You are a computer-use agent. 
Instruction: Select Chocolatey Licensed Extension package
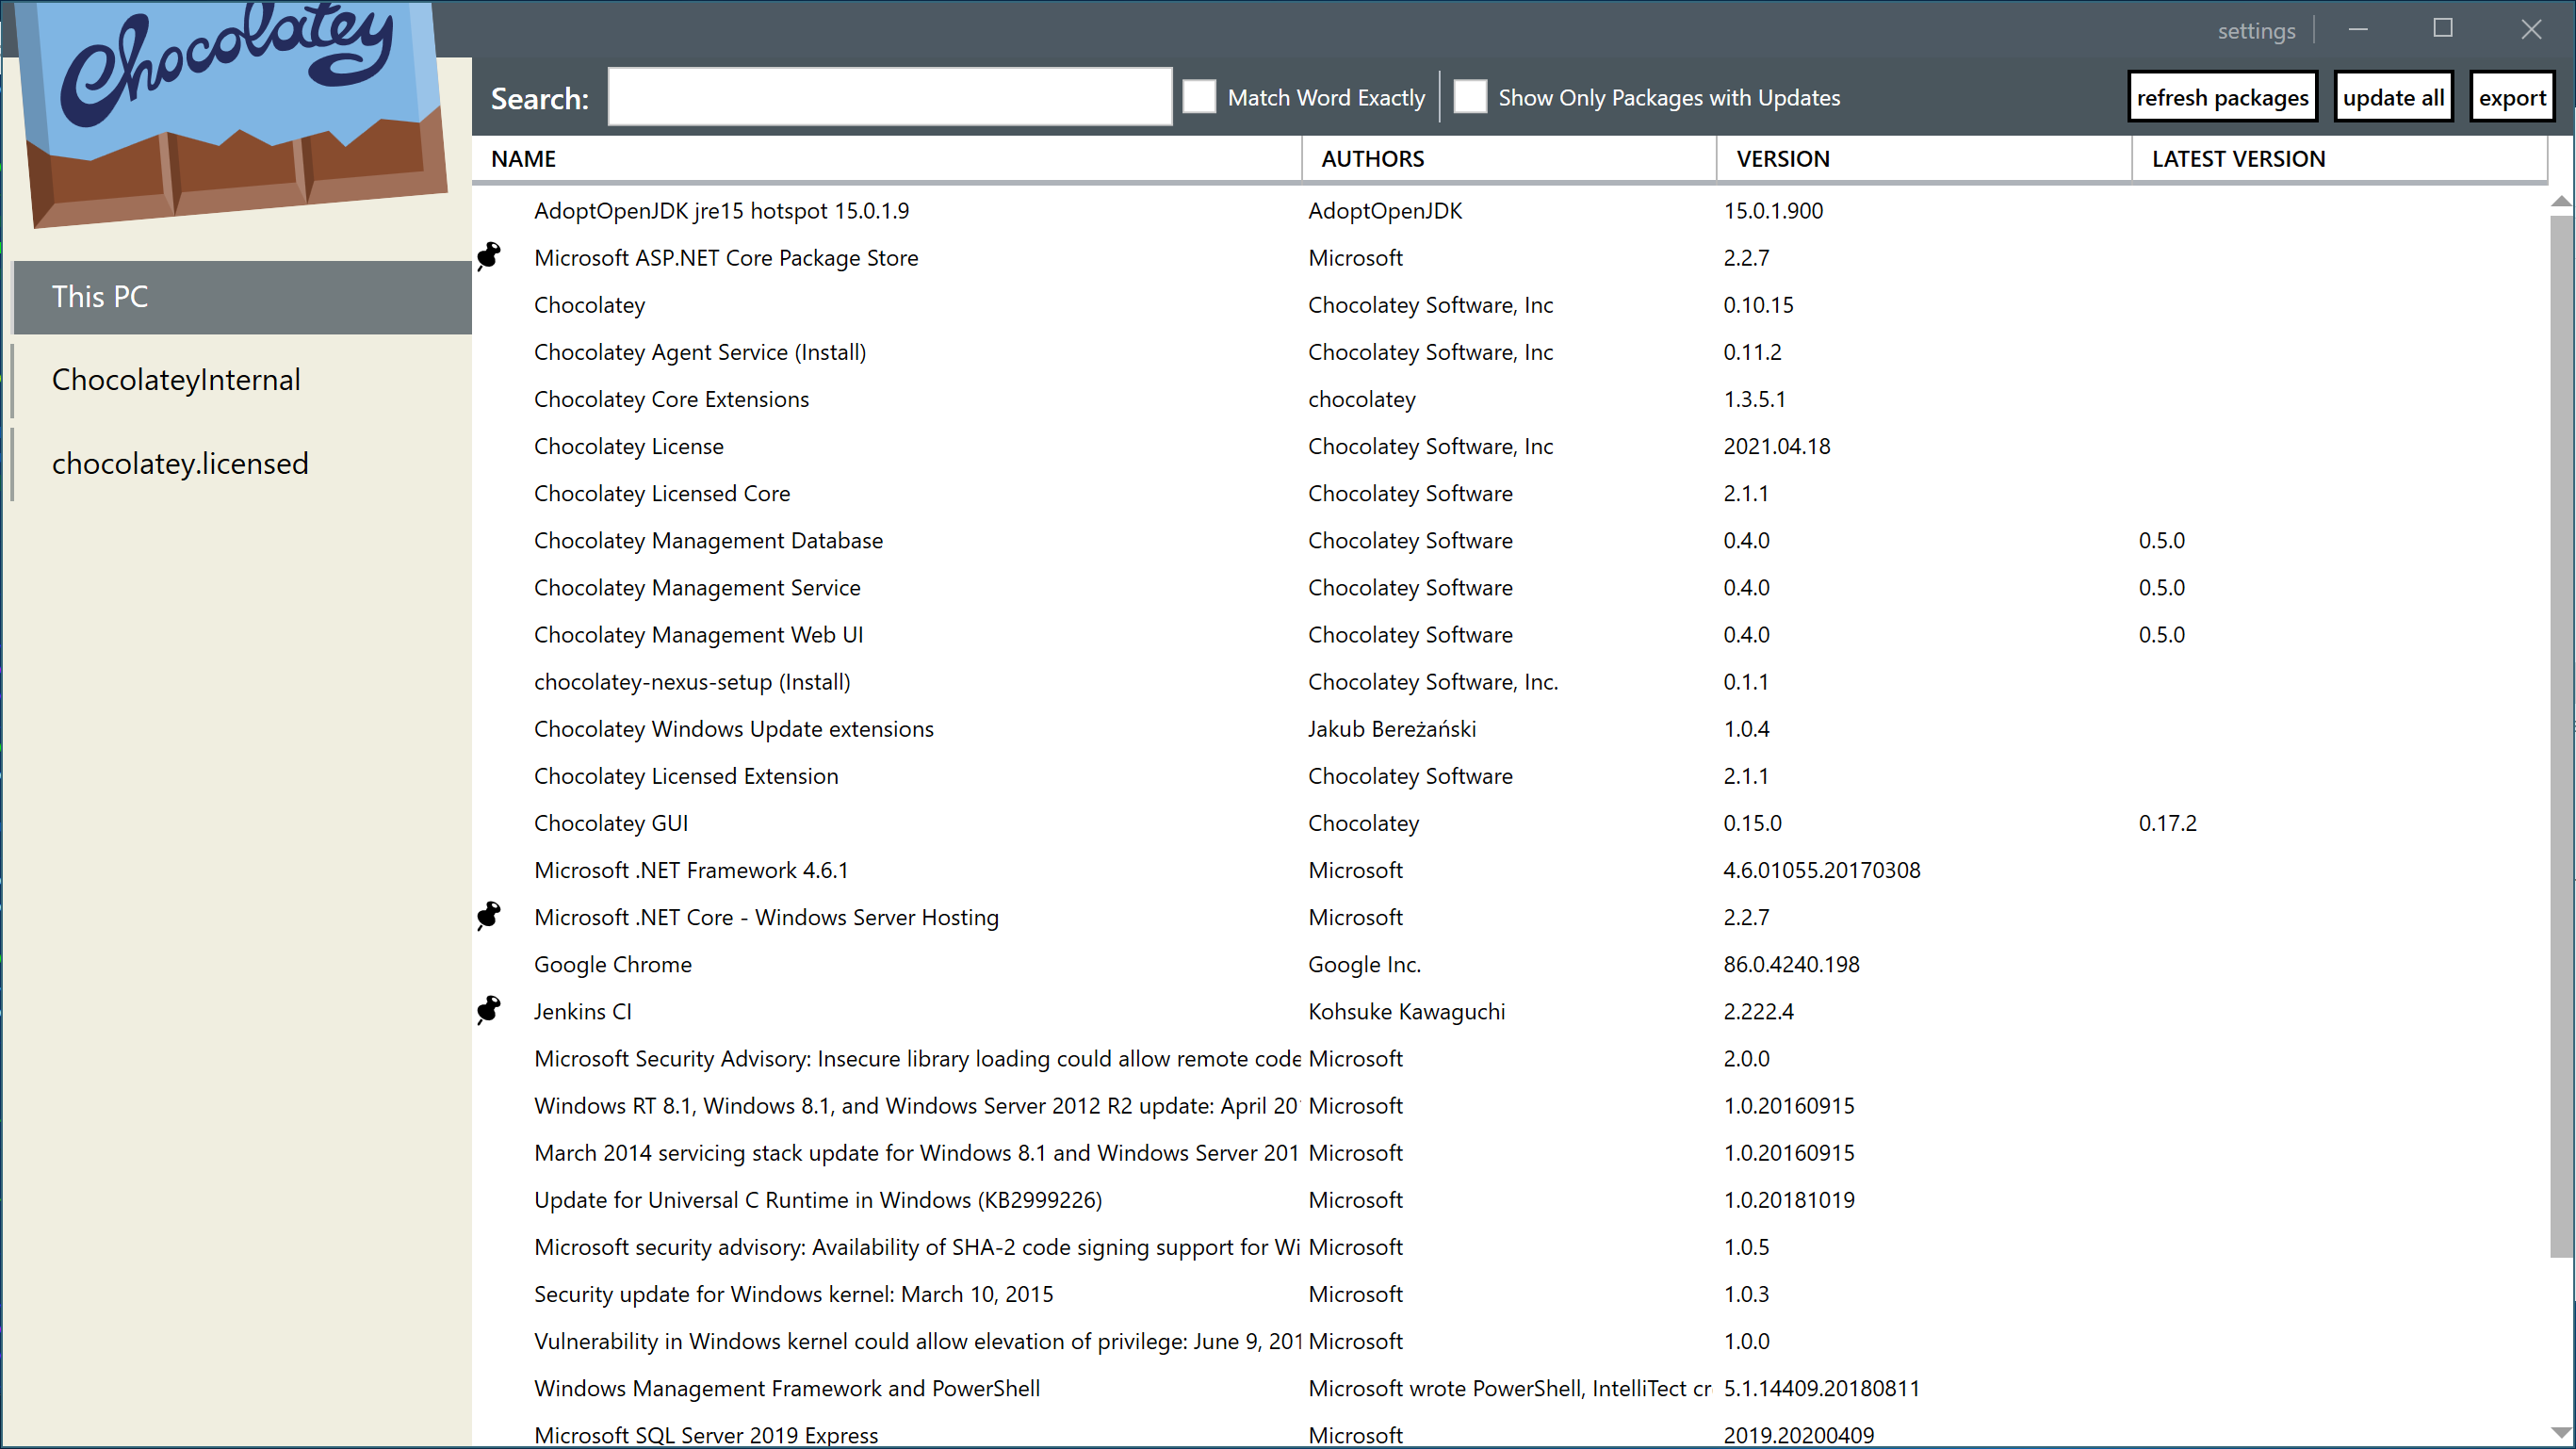tap(1510, 776)
